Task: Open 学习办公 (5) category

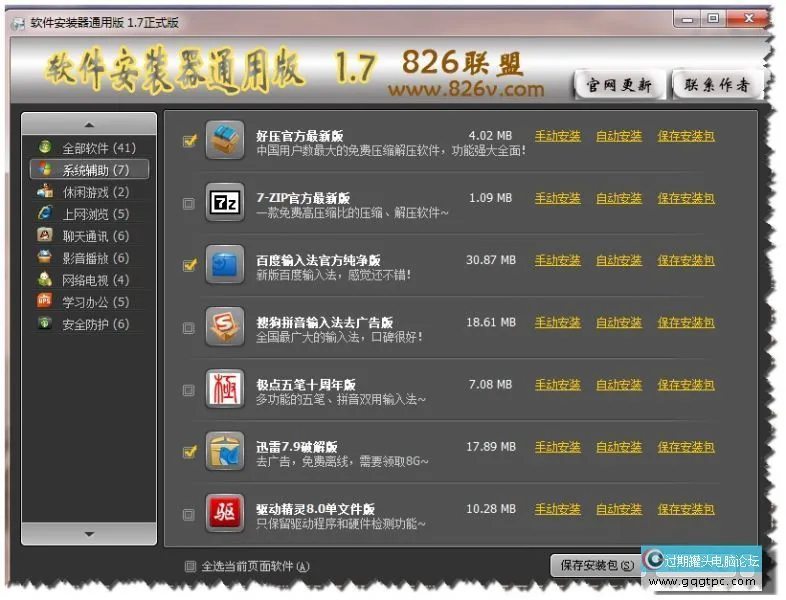Action: click(89, 302)
